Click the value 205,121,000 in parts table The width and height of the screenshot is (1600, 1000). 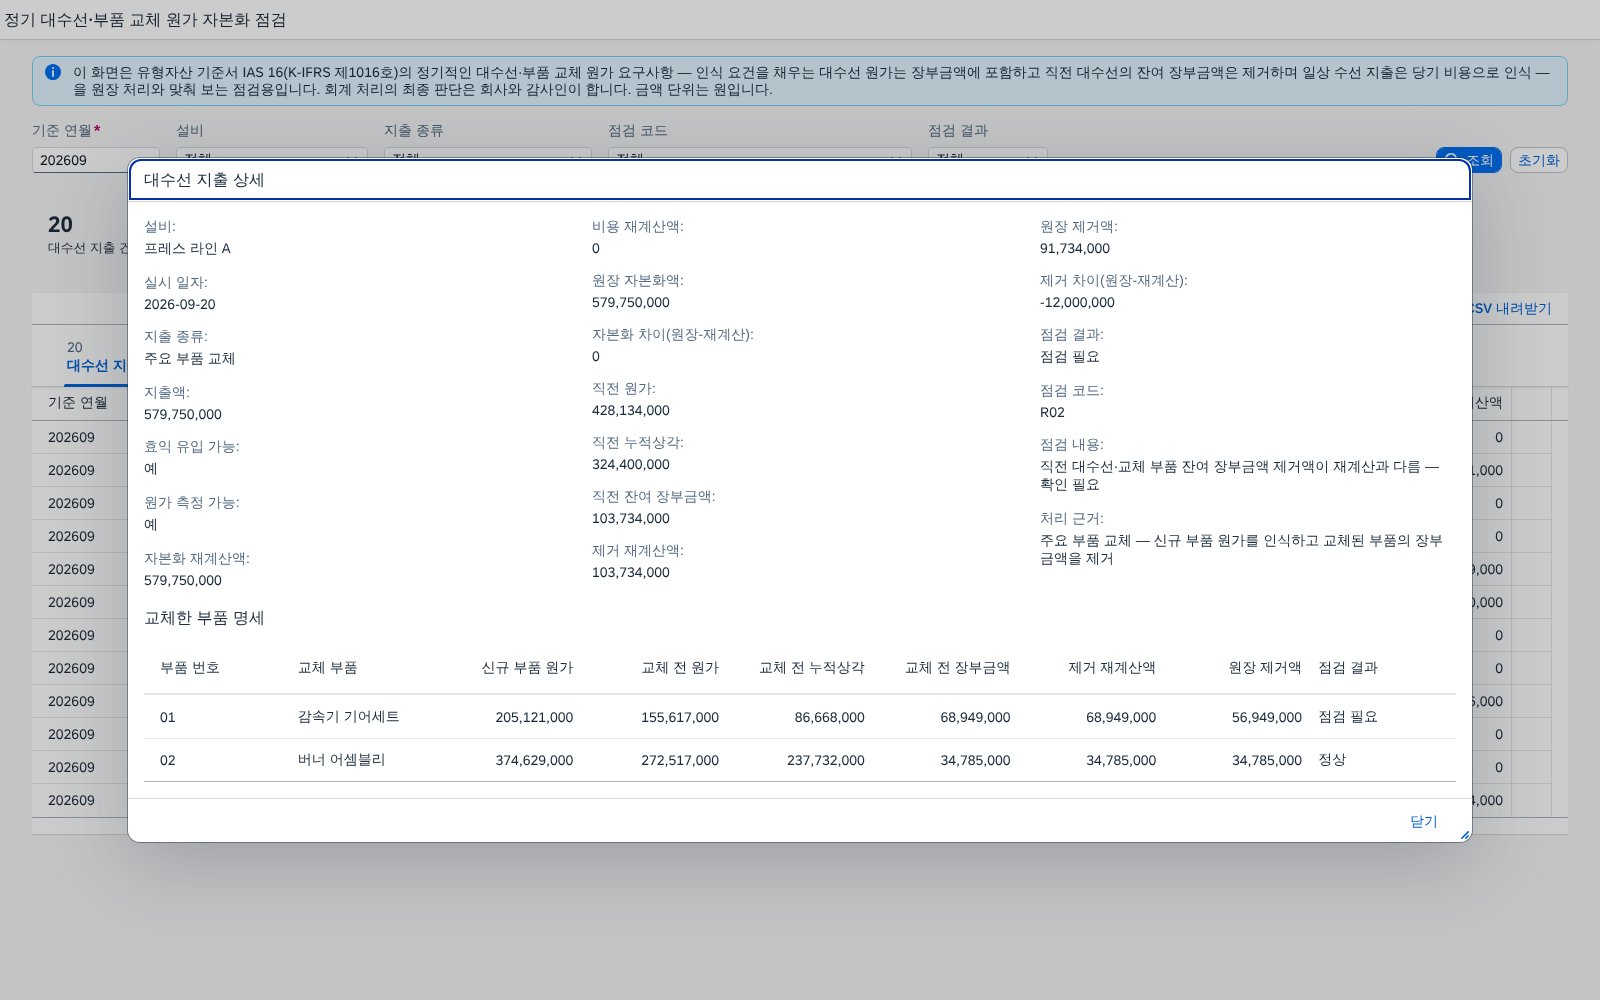pyautogui.click(x=534, y=717)
